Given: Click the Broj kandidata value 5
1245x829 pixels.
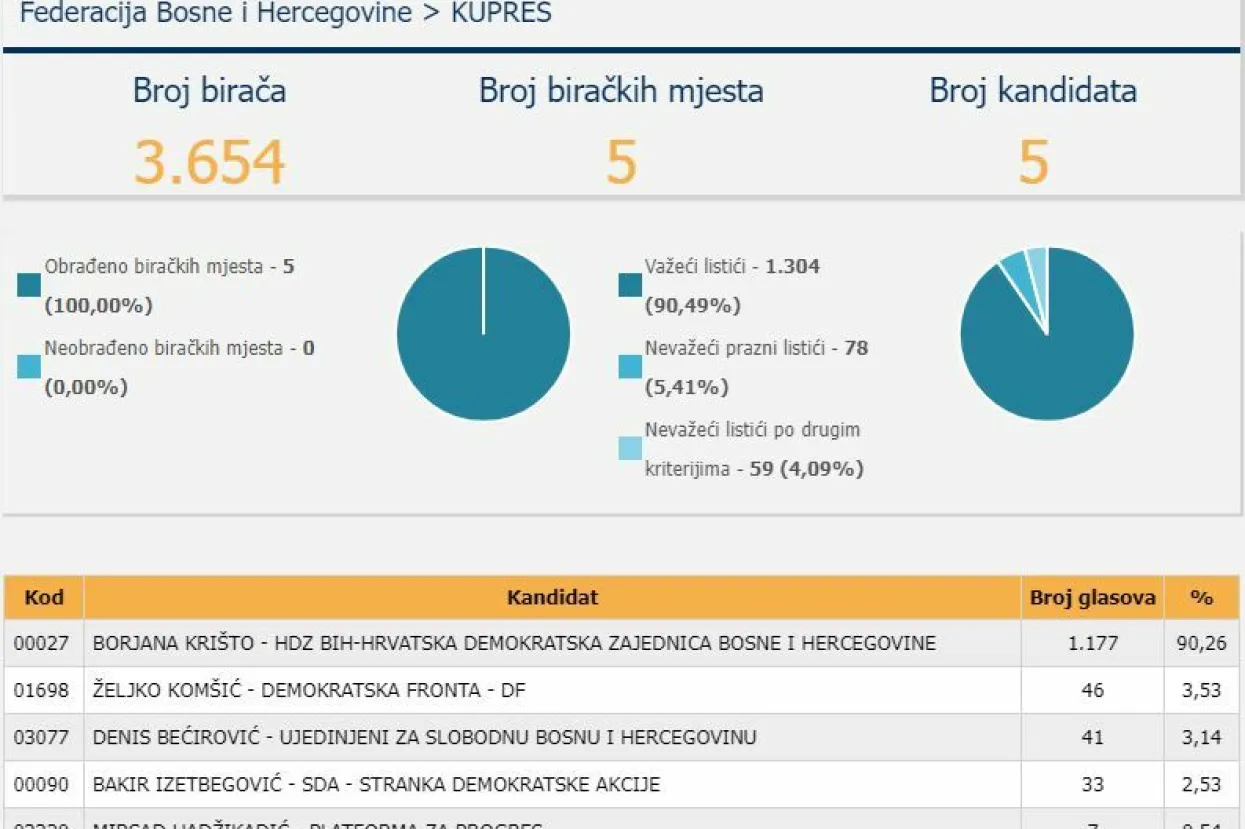Looking at the screenshot, I should pyautogui.click(x=1033, y=158).
